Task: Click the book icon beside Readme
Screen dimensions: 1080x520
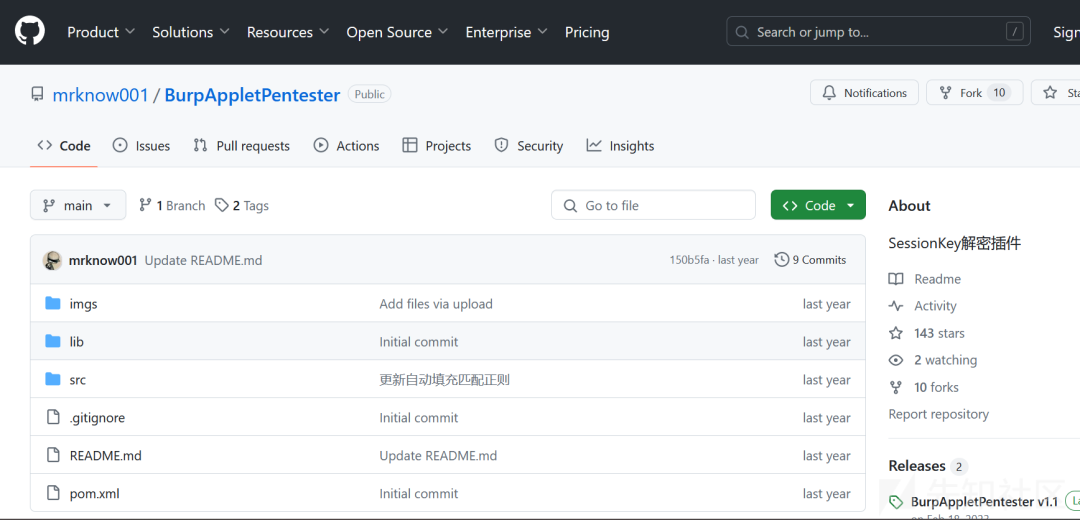Action: point(896,279)
